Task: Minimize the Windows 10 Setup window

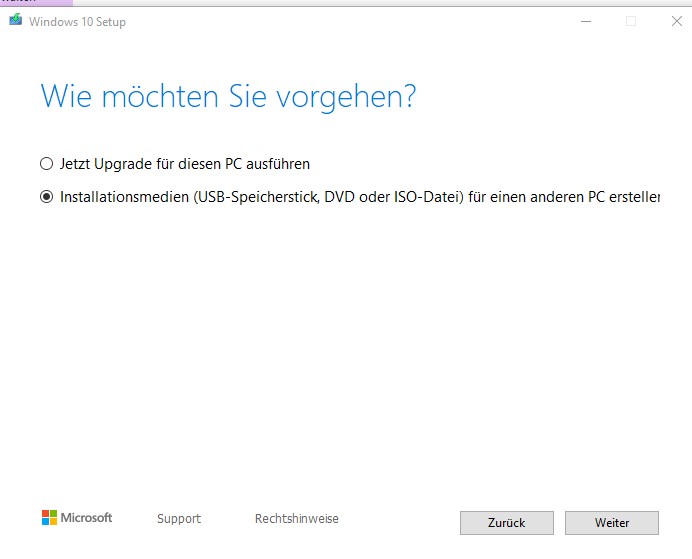Action: click(586, 21)
